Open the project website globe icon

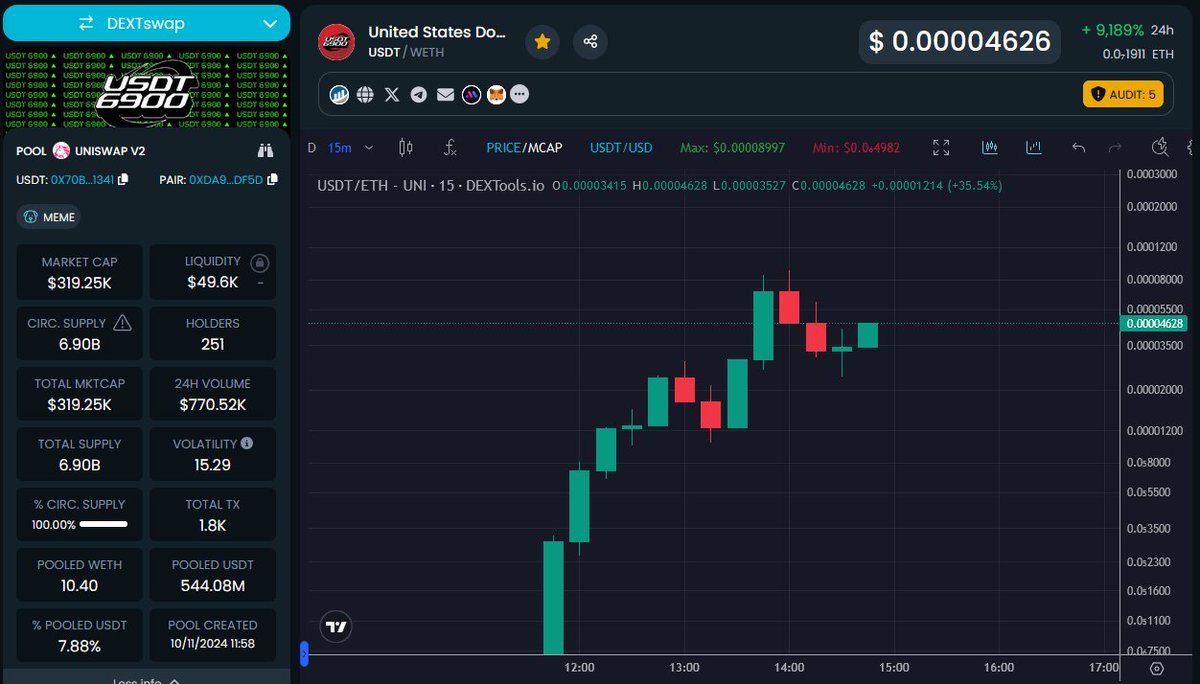[x=365, y=95]
